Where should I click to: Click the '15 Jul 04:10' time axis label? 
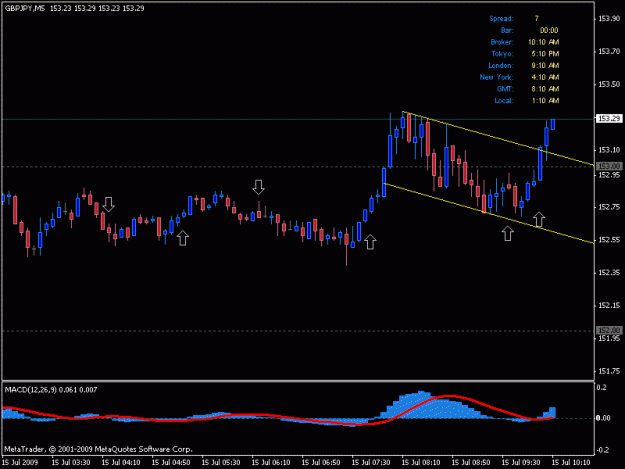coord(121,463)
